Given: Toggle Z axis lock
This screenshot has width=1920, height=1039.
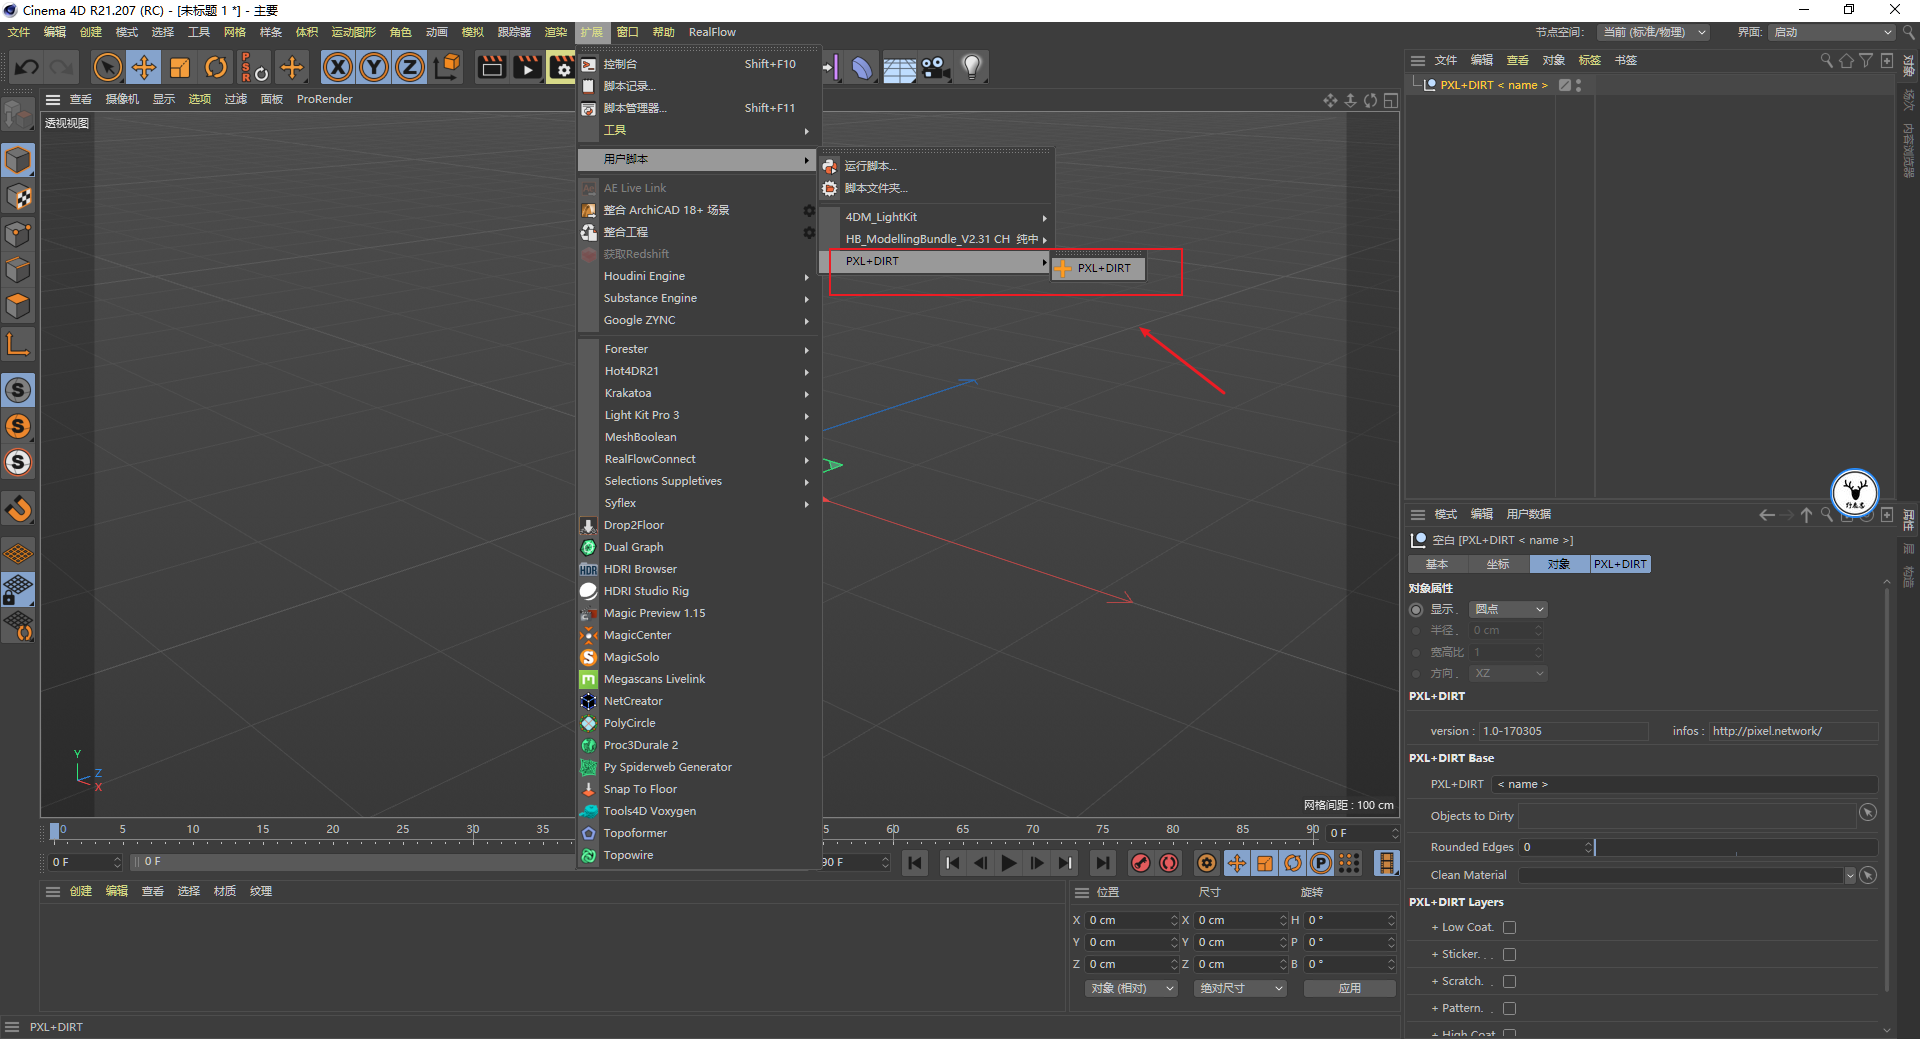Looking at the screenshot, I should [410, 67].
